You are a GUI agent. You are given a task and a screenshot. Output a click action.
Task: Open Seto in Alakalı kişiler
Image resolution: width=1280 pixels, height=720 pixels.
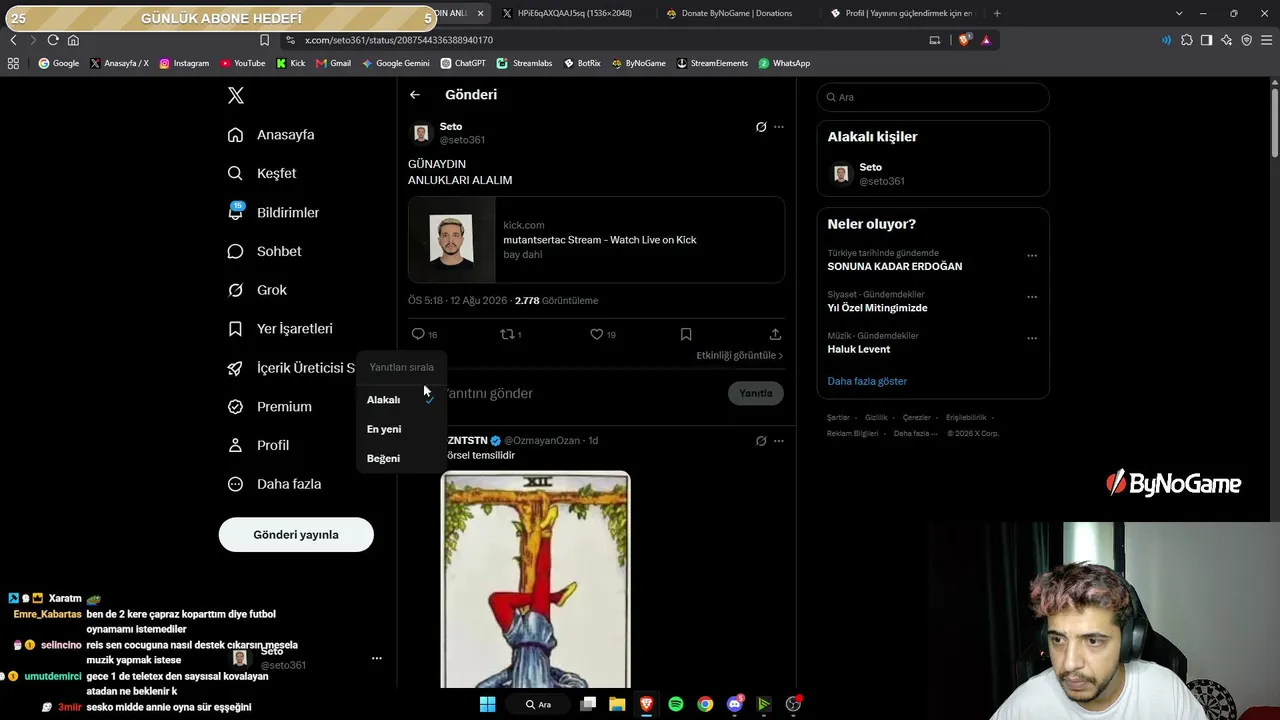pos(932,174)
